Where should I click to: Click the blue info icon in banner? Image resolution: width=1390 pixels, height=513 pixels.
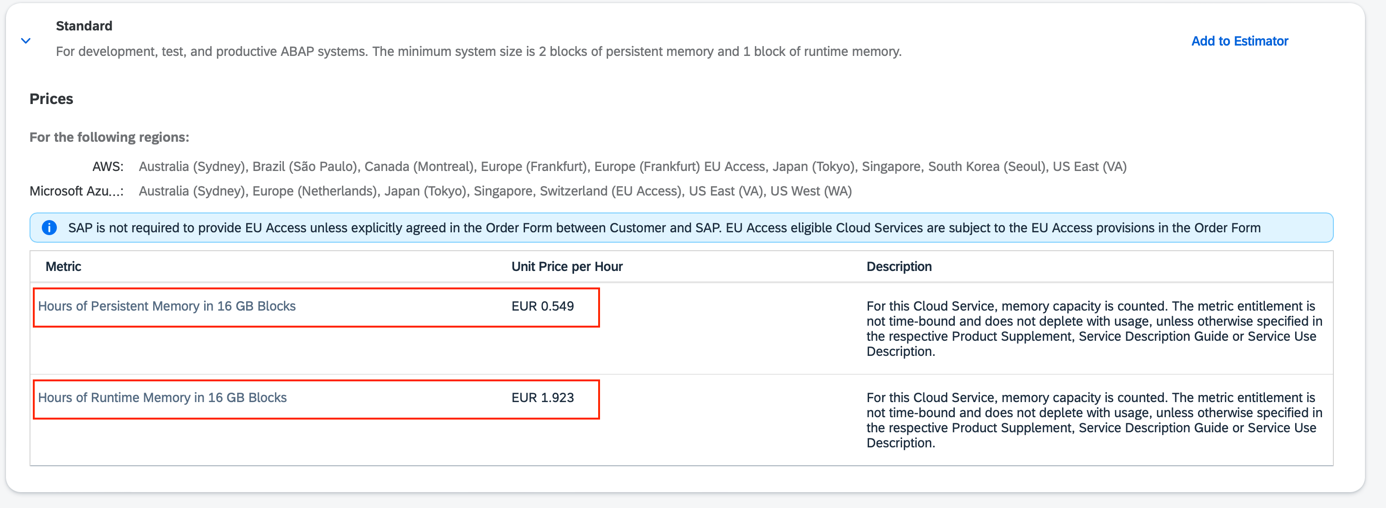[x=49, y=228]
